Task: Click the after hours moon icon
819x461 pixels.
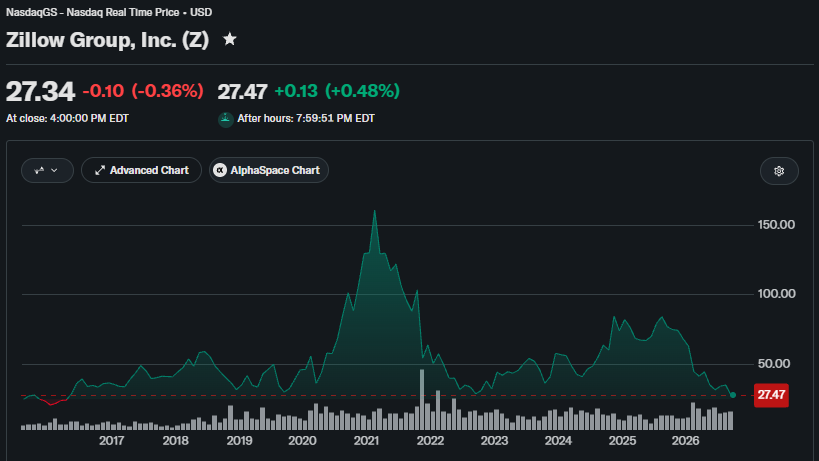Action: (x=225, y=119)
